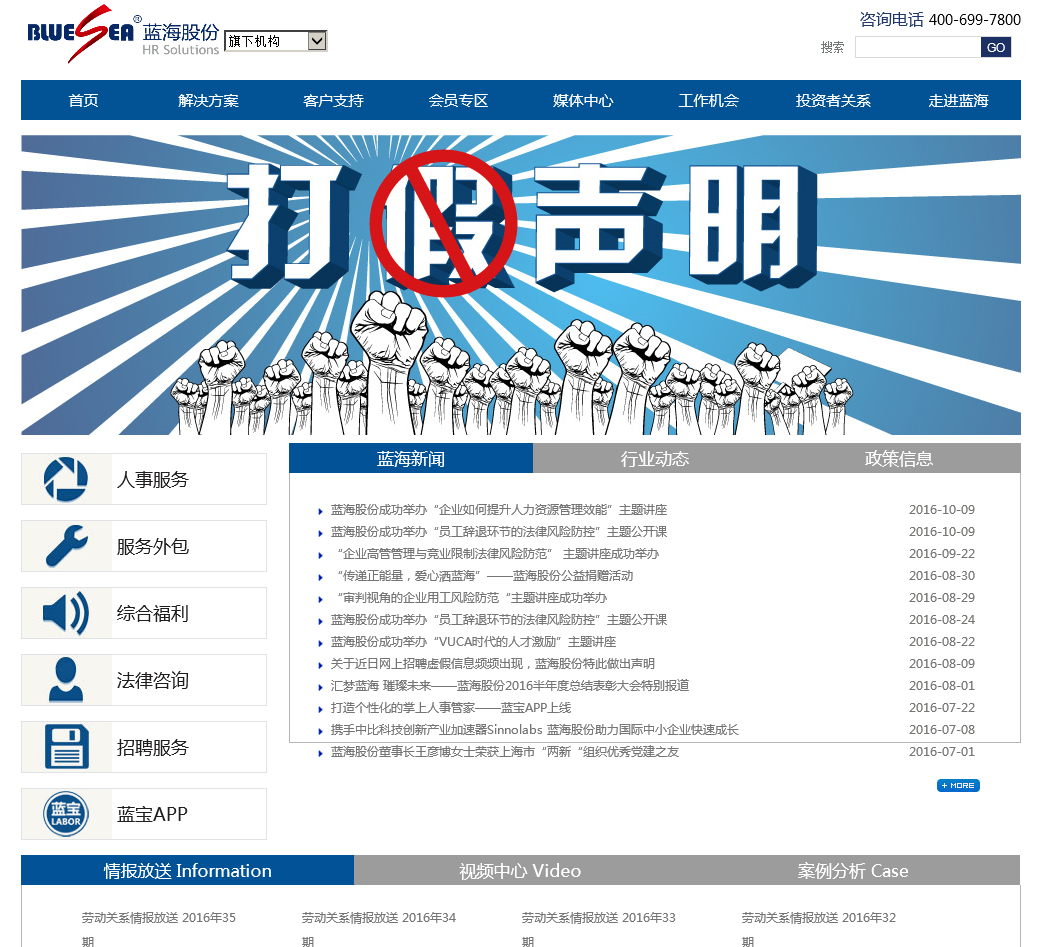
Task: Open the 服务外包 link text
Action: point(153,546)
